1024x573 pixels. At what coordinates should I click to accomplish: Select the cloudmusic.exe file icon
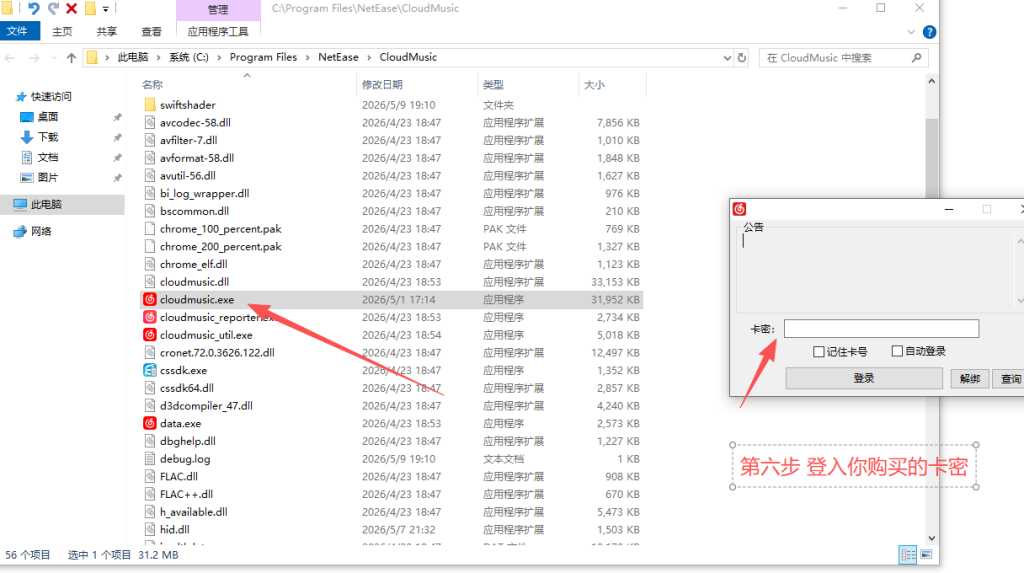click(x=150, y=299)
